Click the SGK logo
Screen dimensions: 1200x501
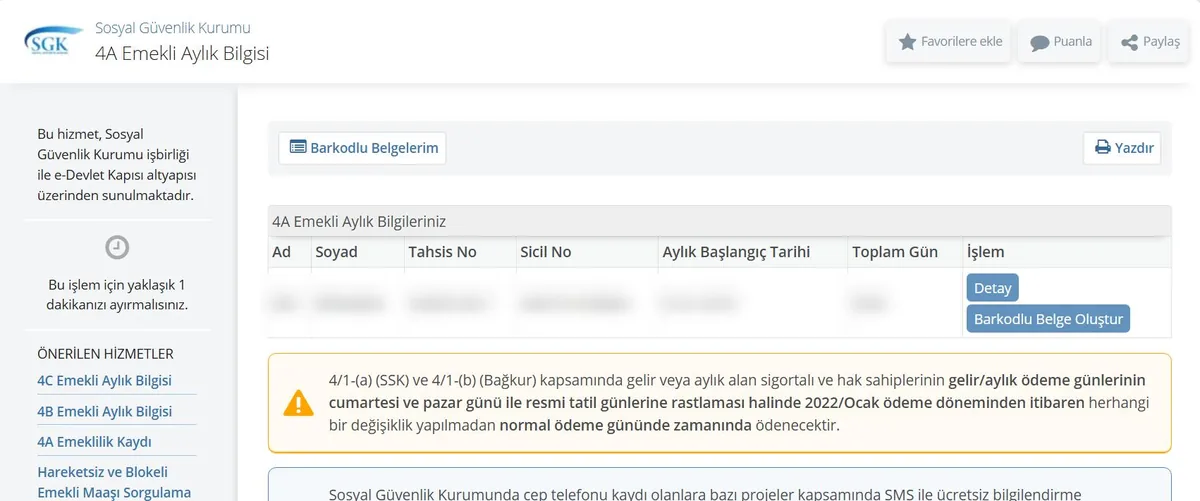[x=53, y=41]
